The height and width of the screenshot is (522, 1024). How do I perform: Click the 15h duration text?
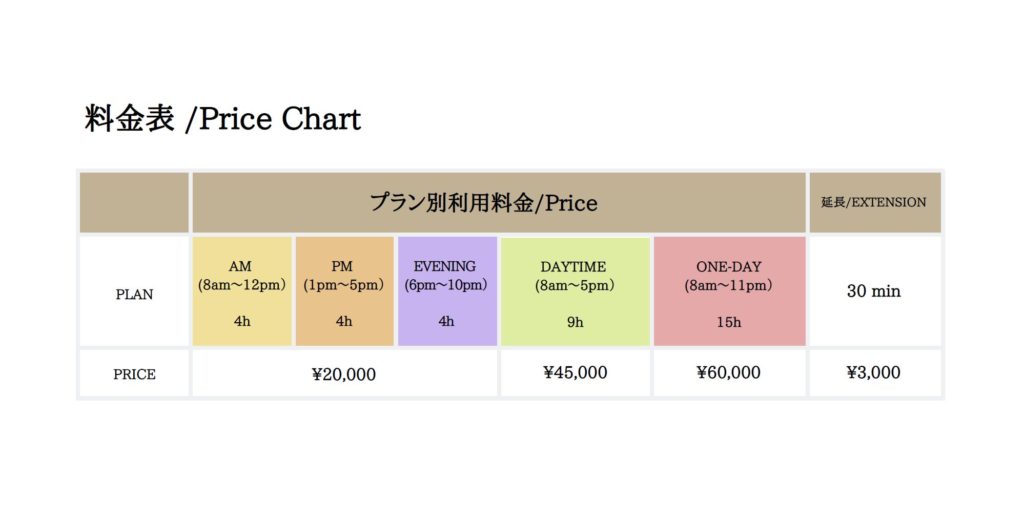click(729, 321)
